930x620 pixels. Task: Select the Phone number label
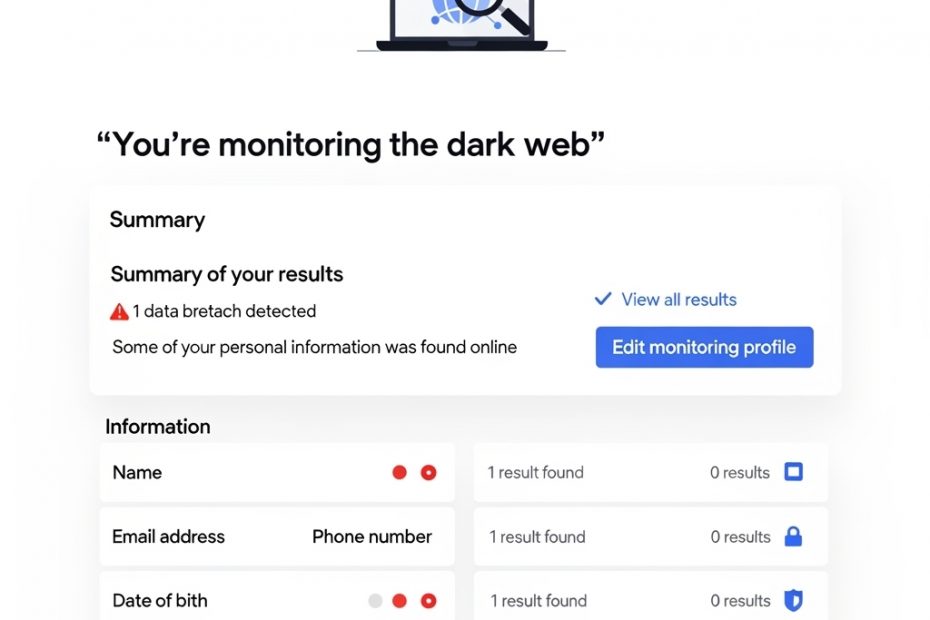372,537
